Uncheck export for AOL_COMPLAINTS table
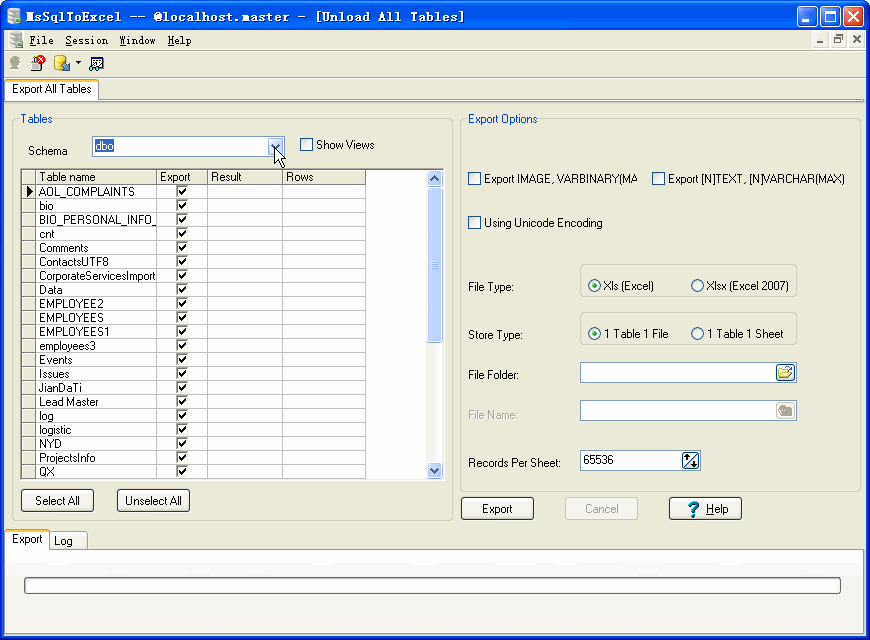The width and height of the screenshot is (870, 640). (181, 192)
